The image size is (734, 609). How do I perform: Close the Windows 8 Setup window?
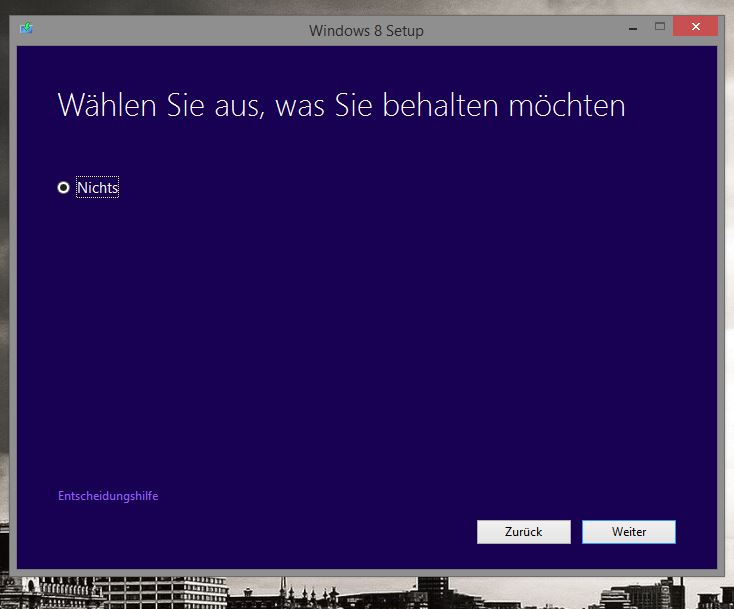tap(696, 26)
